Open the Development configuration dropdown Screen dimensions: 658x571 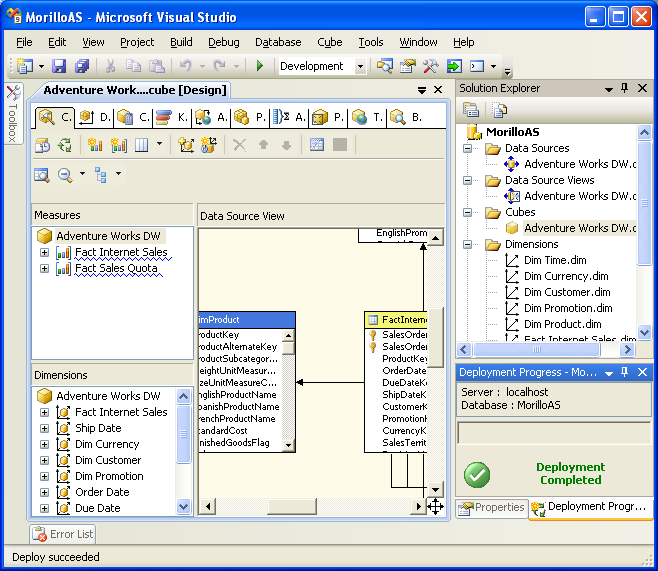[359, 66]
